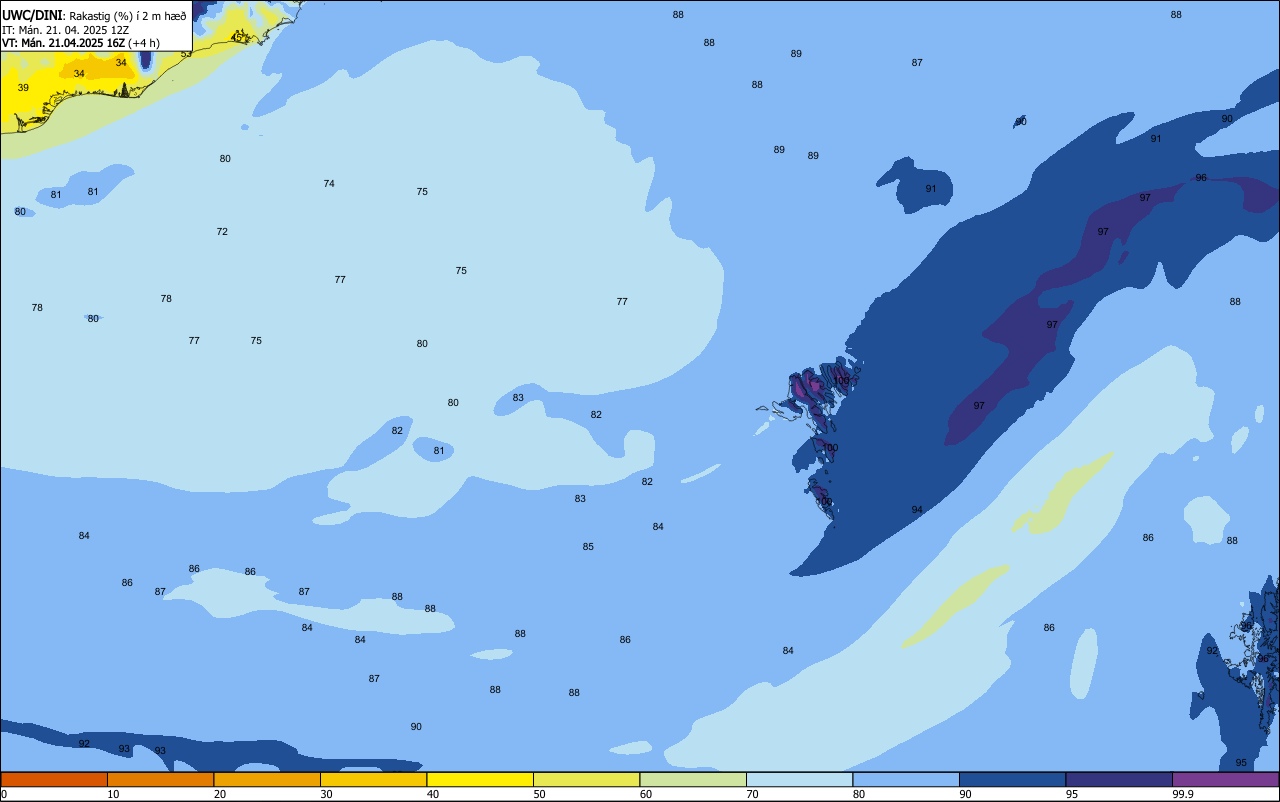Viewport: 1280px width, 802px height.
Task: Click the VT valid time line 16Z
Action: pos(81,43)
